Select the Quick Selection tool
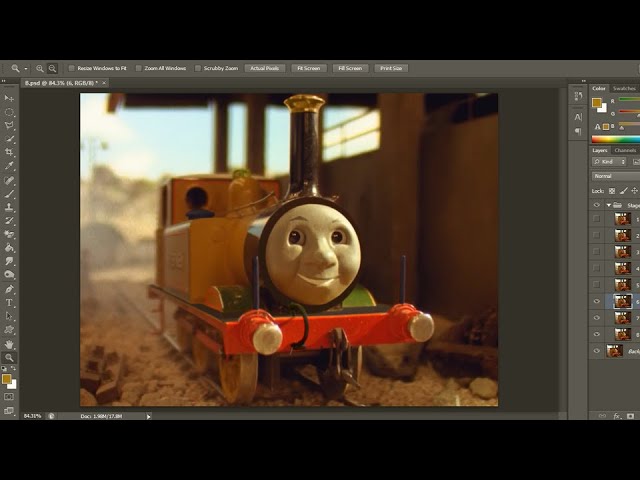 9,139
